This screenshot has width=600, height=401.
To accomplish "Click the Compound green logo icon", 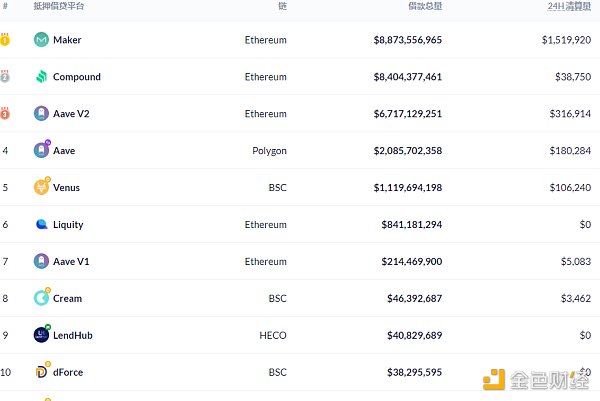I will [x=41, y=77].
